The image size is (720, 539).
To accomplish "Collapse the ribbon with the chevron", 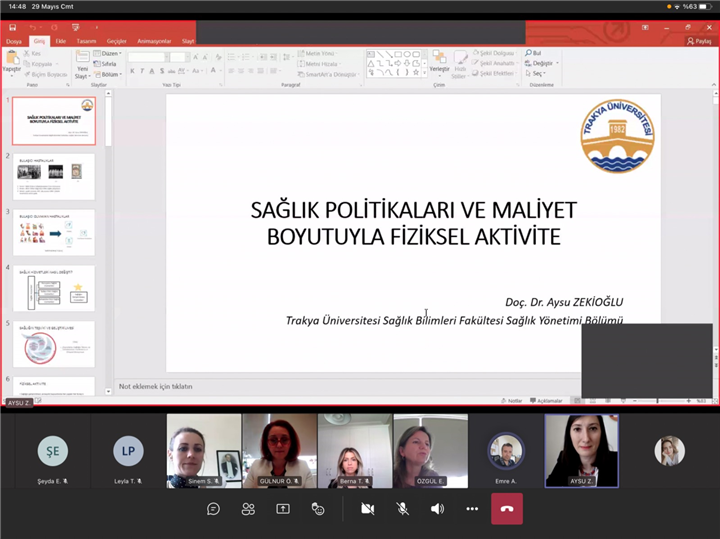I will click(x=714, y=85).
